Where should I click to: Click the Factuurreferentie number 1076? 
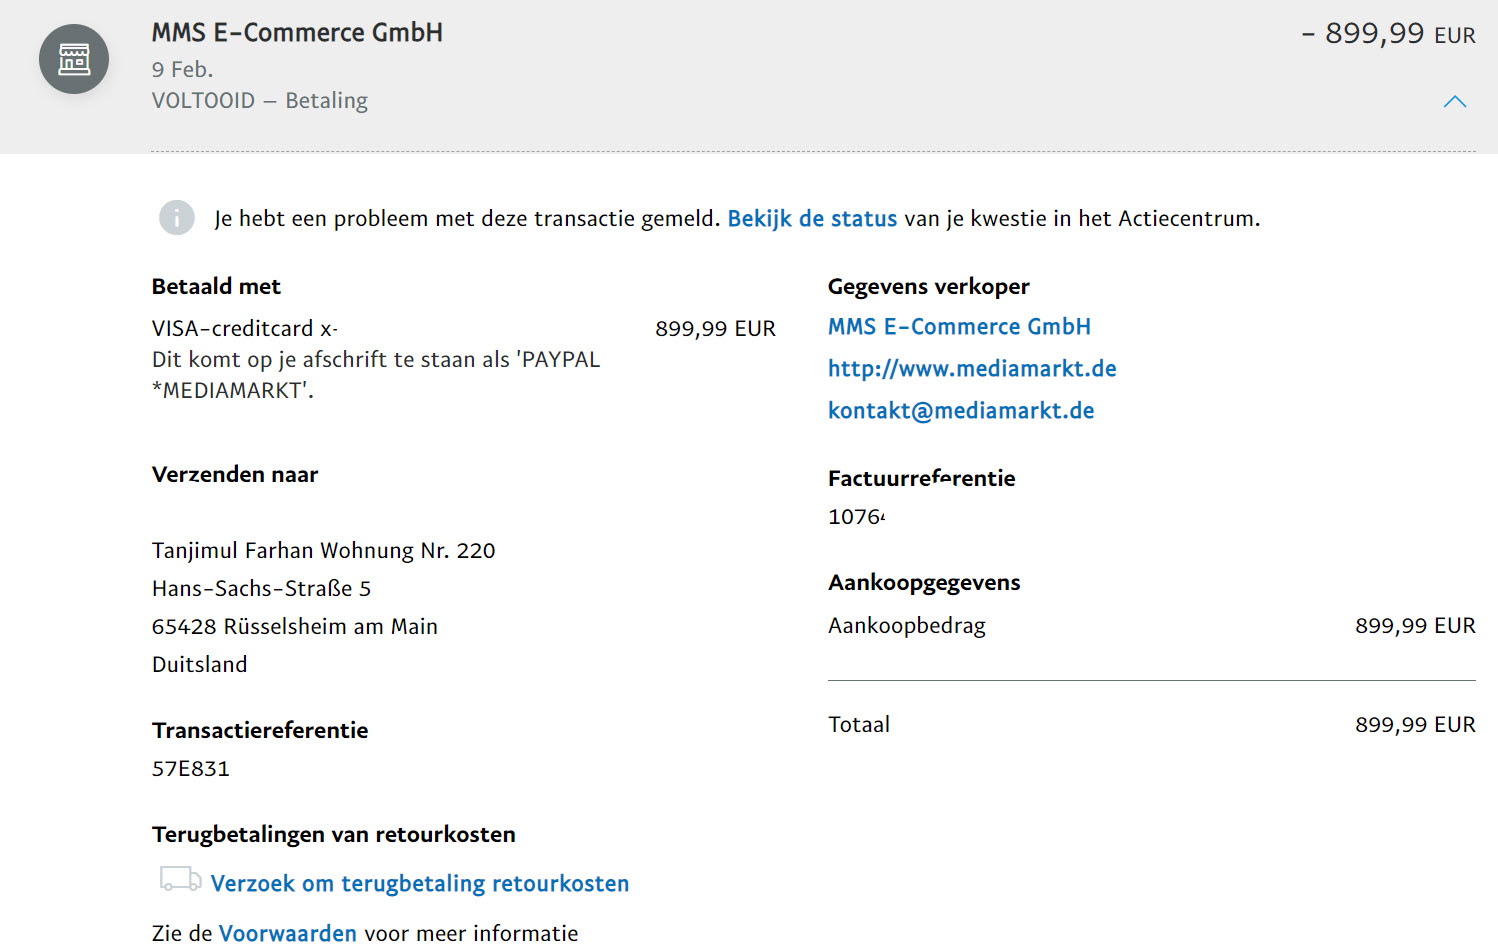point(855,517)
